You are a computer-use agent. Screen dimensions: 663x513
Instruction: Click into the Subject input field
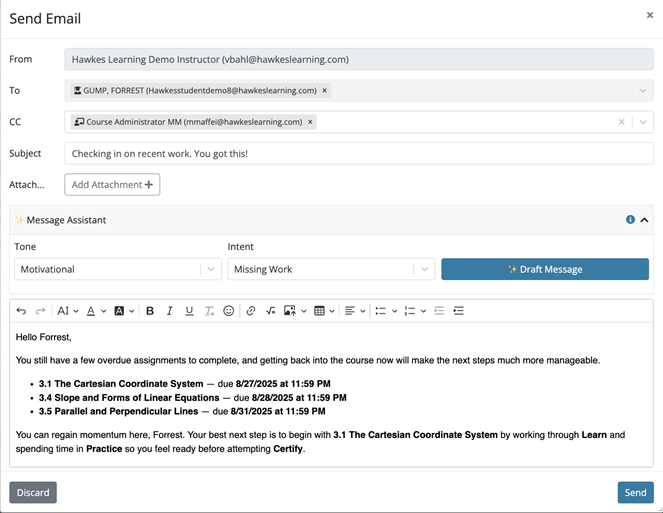click(x=358, y=153)
